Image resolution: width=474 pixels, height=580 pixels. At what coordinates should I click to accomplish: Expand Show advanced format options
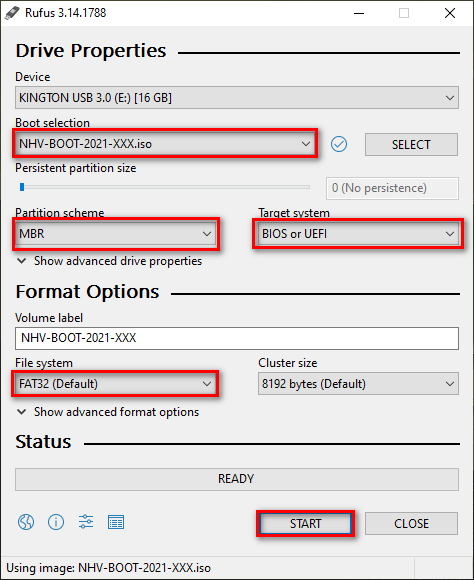(108, 412)
